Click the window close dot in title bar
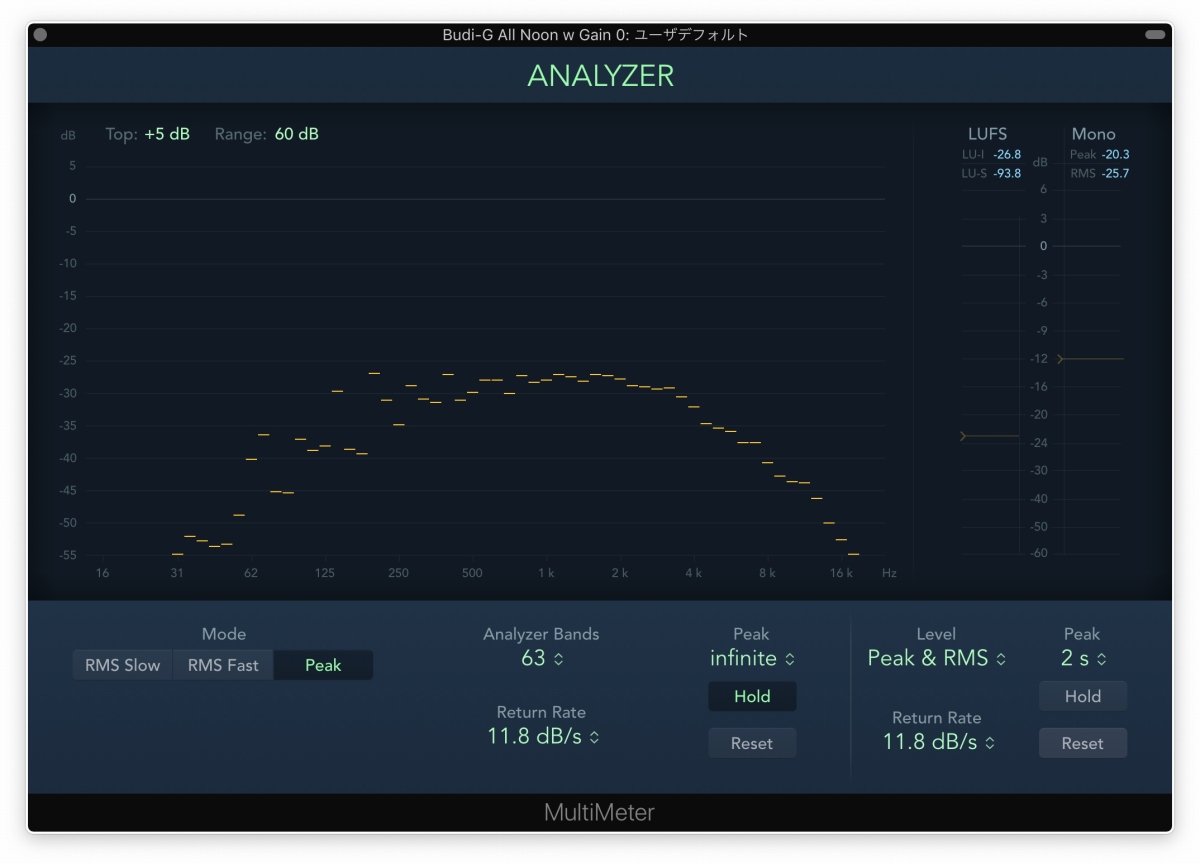 click(x=40, y=35)
